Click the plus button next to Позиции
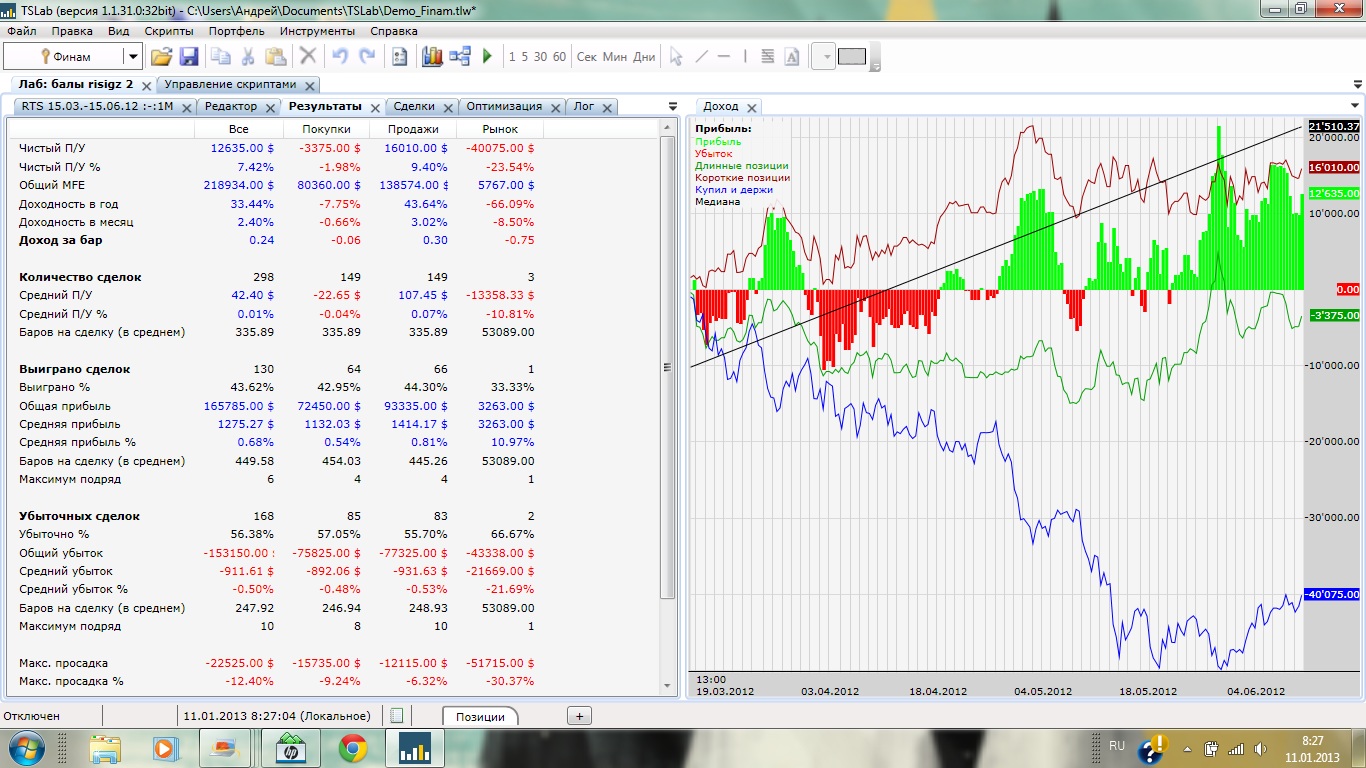This screenshot has height=768, width=1366. click(579, 716)
